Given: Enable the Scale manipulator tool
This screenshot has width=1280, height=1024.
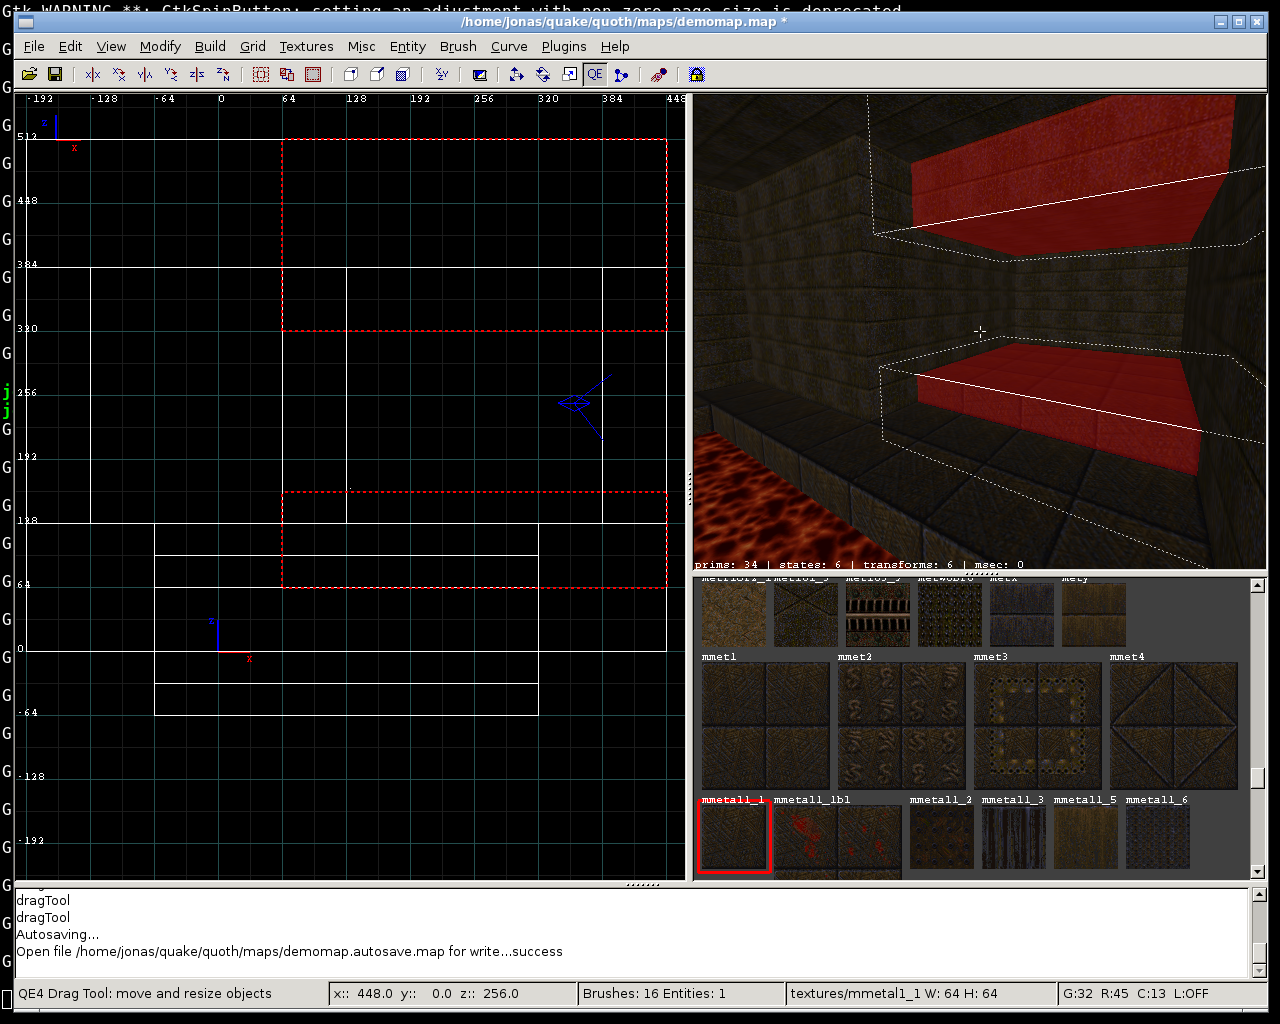Looking at the screenshot, I should 569,74.
